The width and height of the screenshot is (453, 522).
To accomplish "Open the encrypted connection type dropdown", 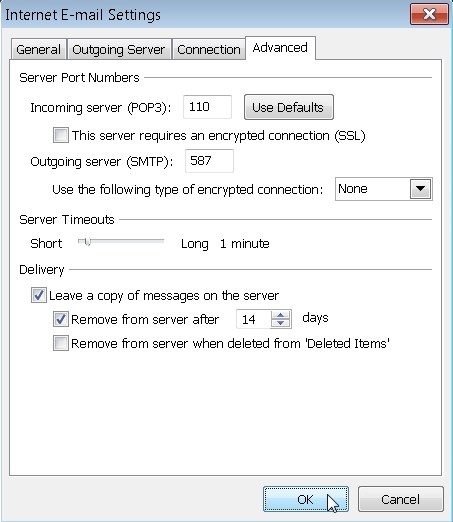I will click(384, 189).
